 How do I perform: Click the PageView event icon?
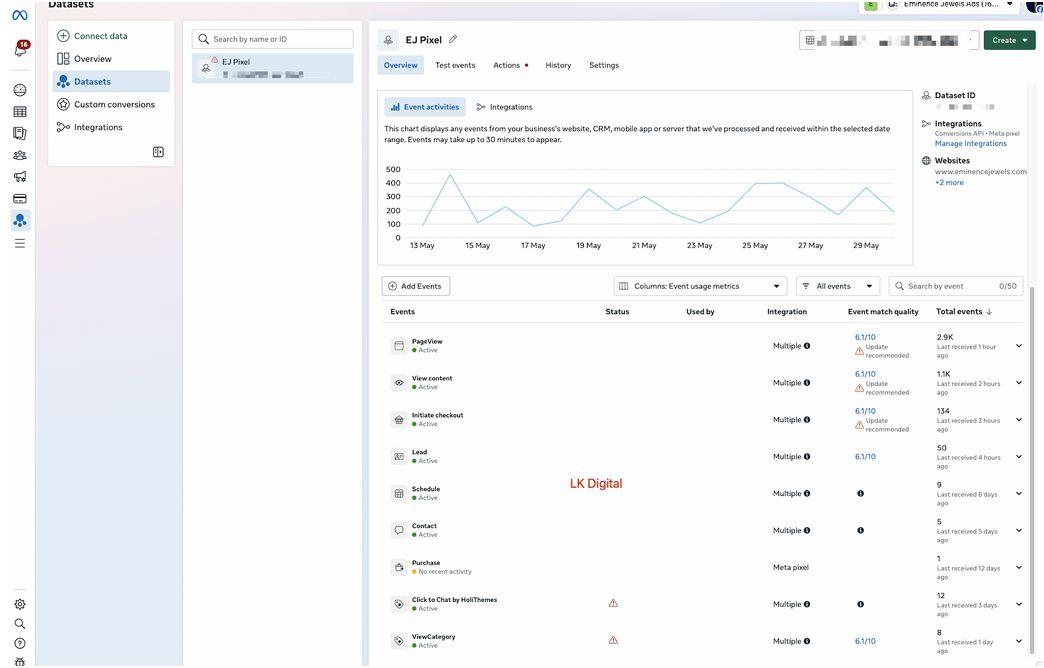coord(399,346)
